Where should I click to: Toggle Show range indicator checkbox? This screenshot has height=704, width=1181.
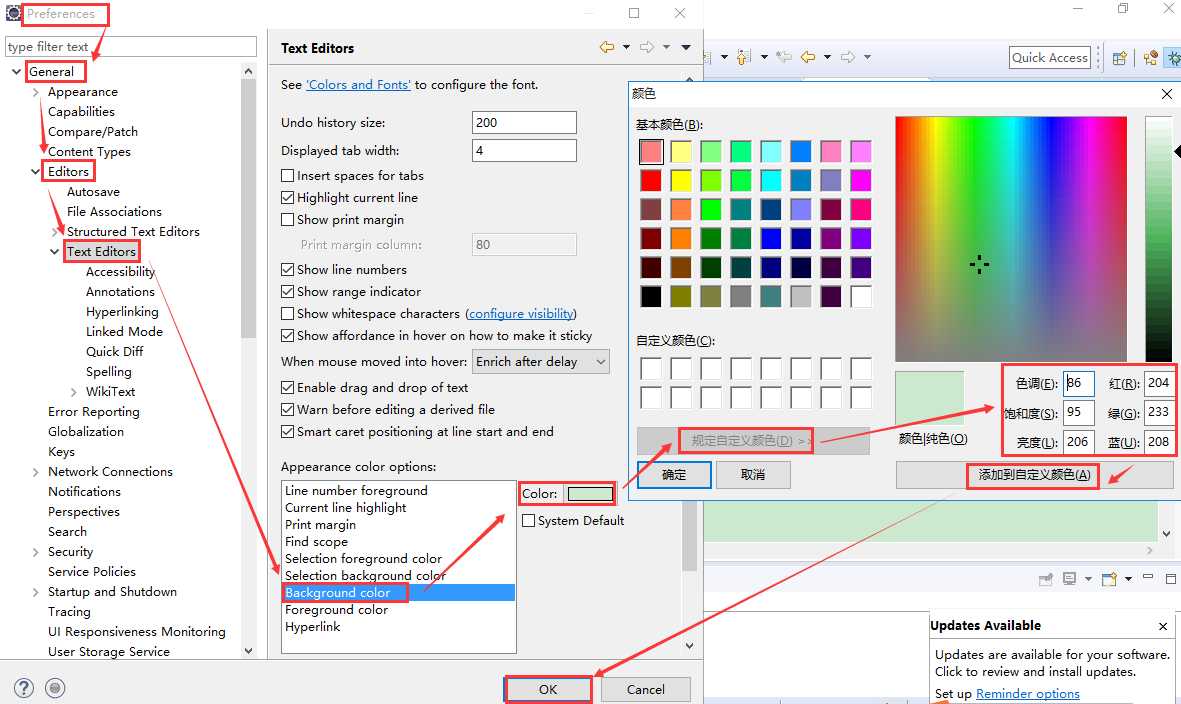pos(287,291)
